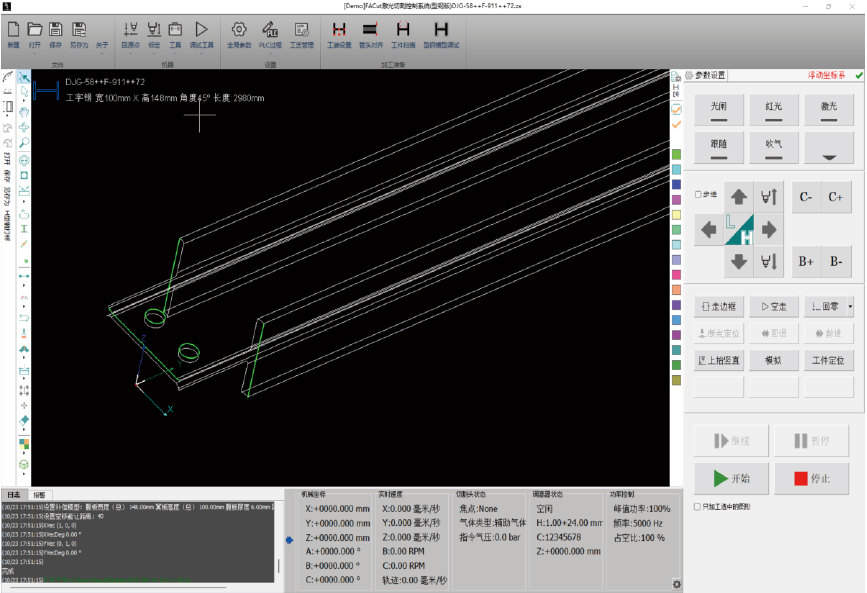The height and width of the screenshot is (593, 867).
Task: Click the 上抬竖直 button
Action: coord(719,360)
